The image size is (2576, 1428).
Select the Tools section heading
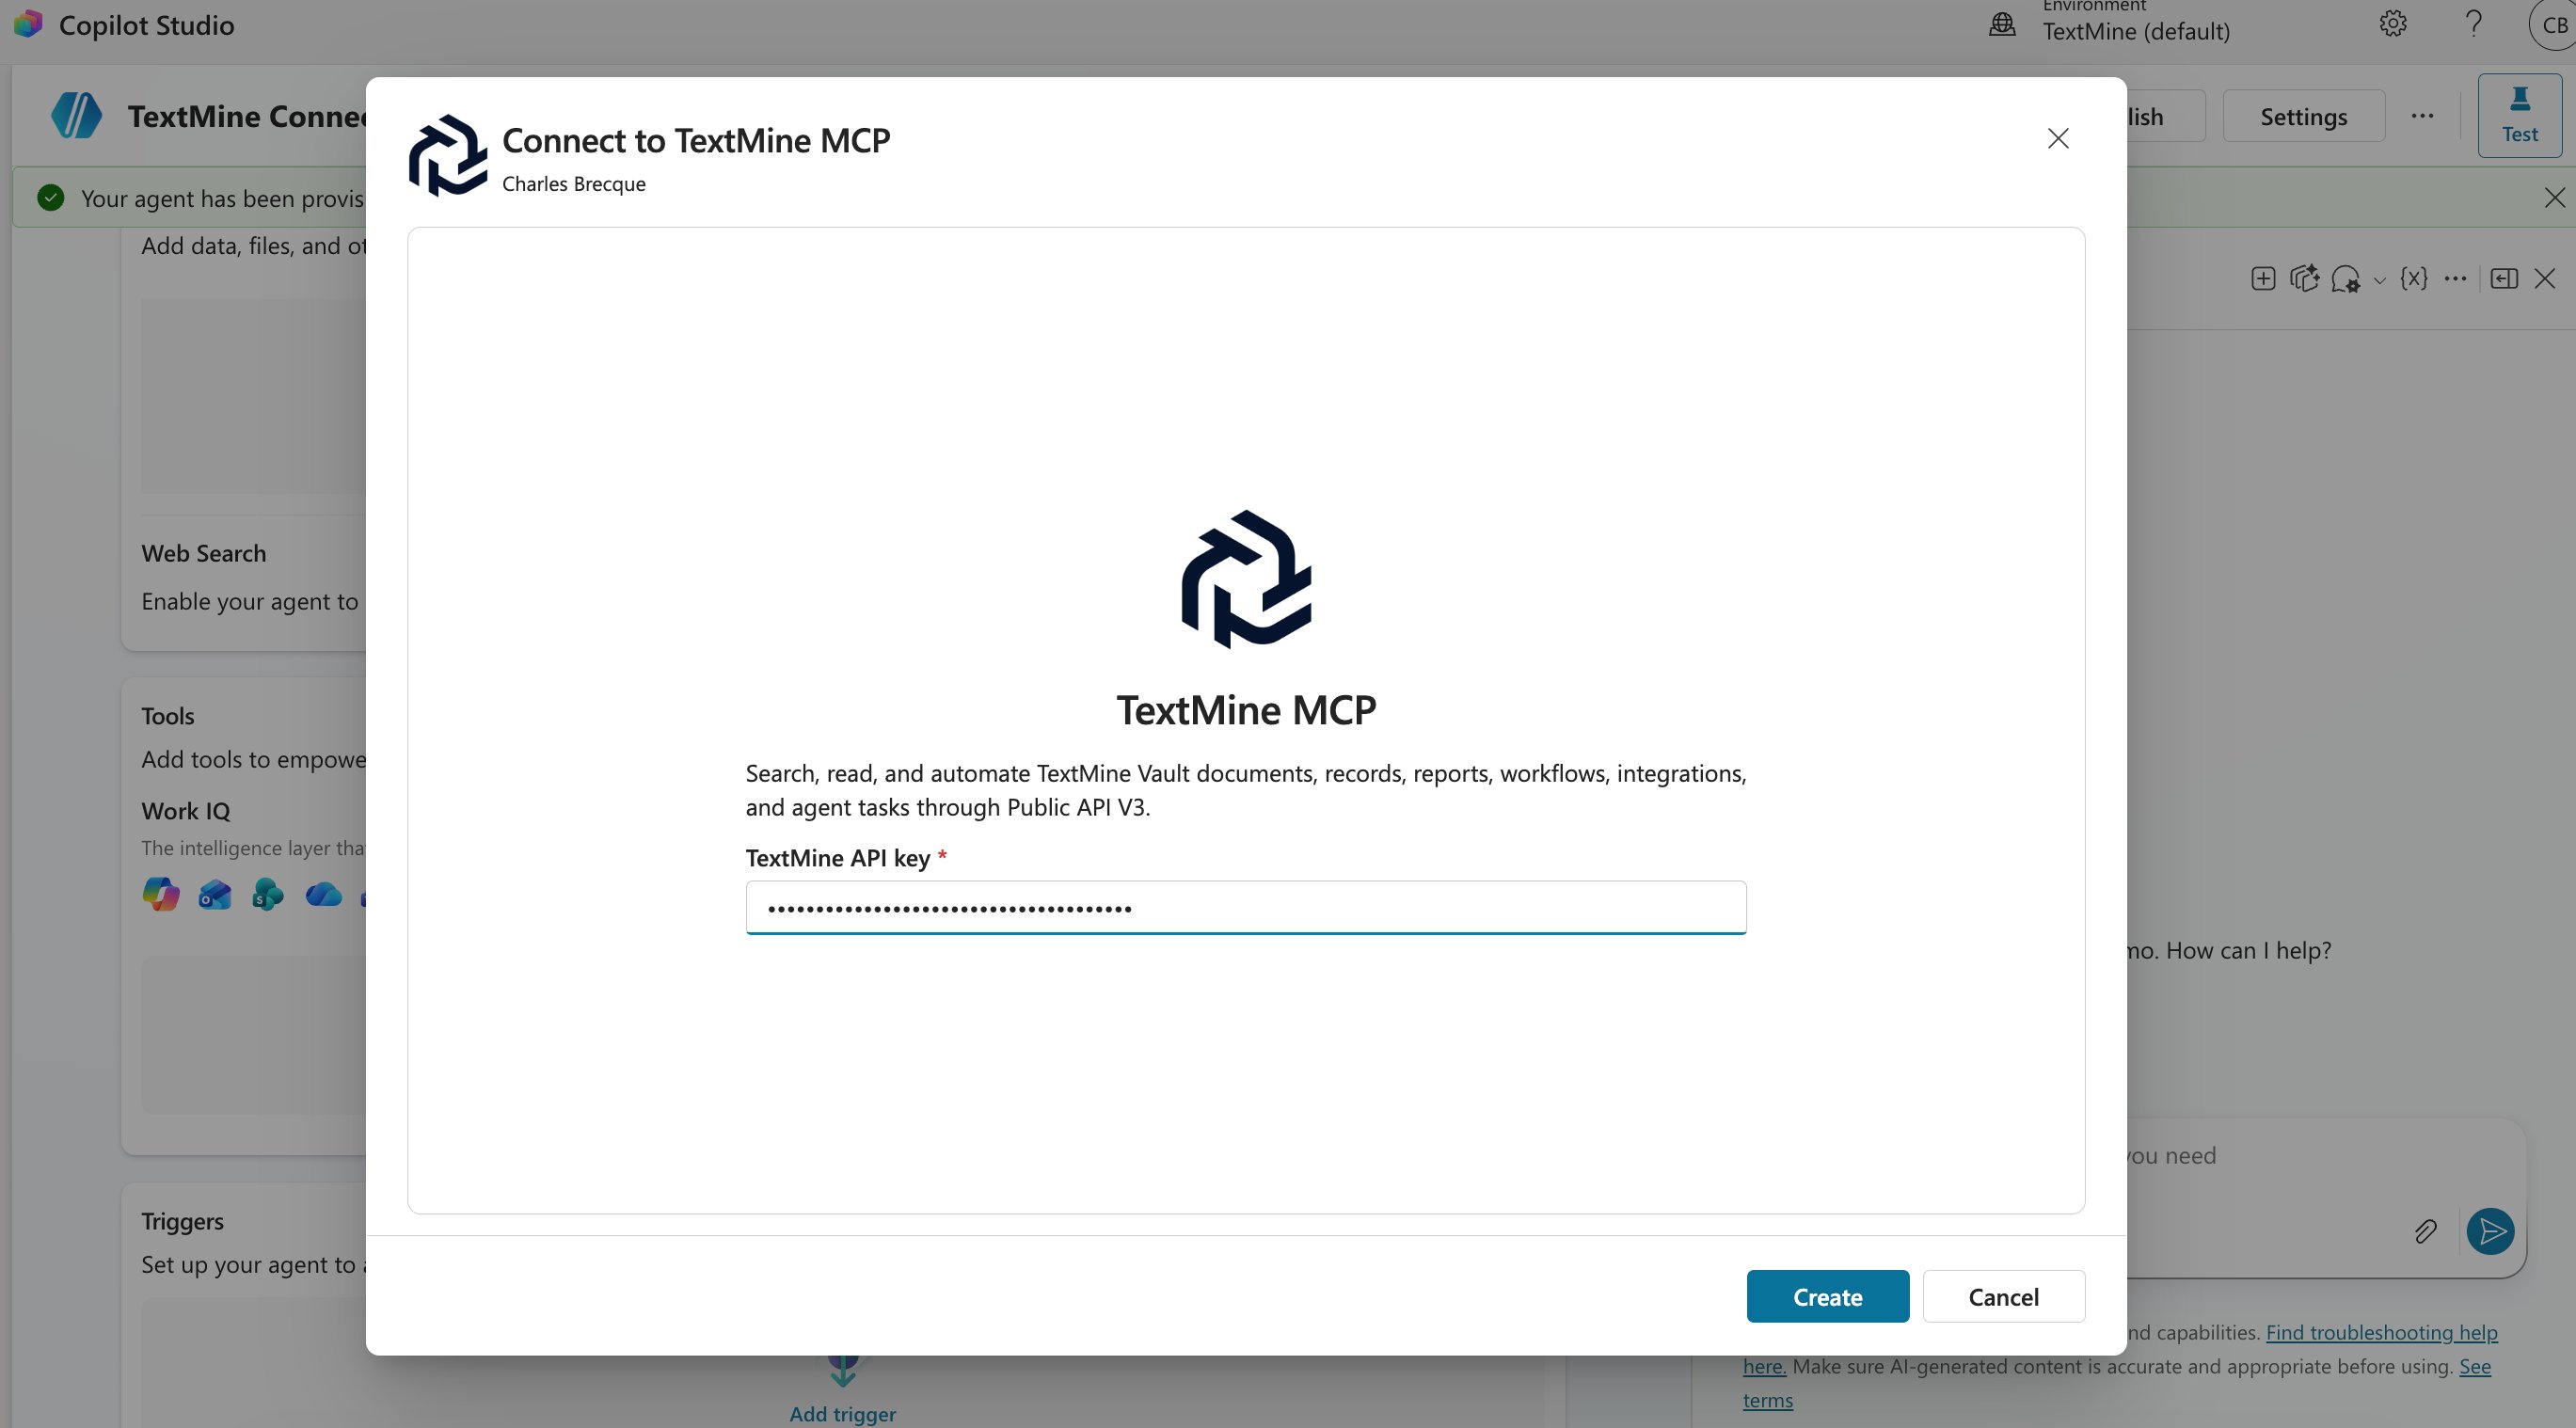point(168,716)
